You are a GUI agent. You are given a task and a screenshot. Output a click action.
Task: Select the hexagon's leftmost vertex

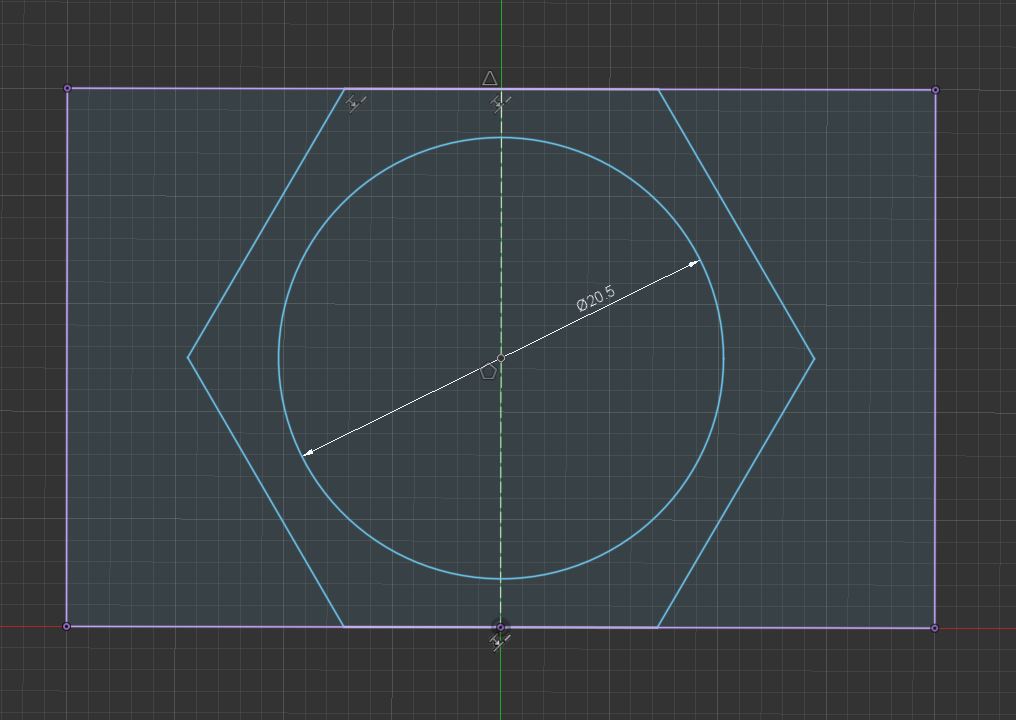point(188,357)
